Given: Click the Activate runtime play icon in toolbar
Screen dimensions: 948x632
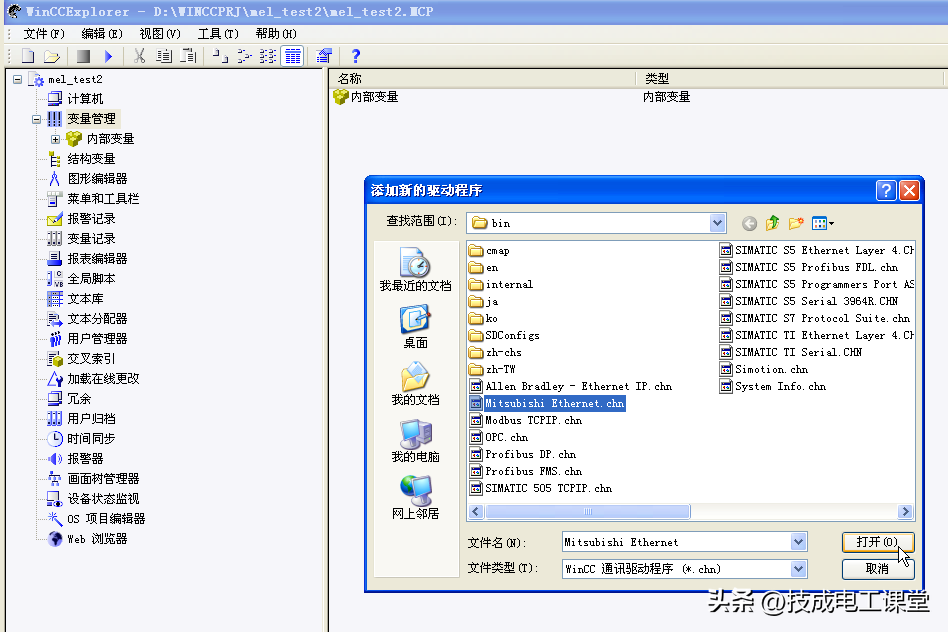Looking at the screenshot, I should coord(108,56).
